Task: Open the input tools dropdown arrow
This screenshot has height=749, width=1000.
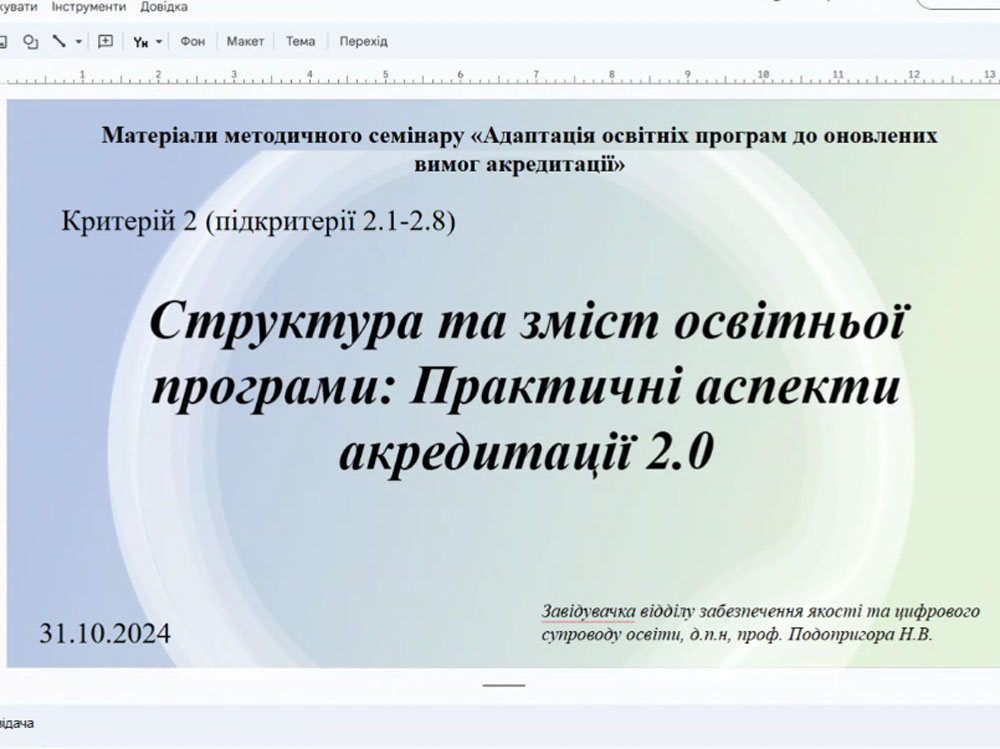Action: pos(159,42)
